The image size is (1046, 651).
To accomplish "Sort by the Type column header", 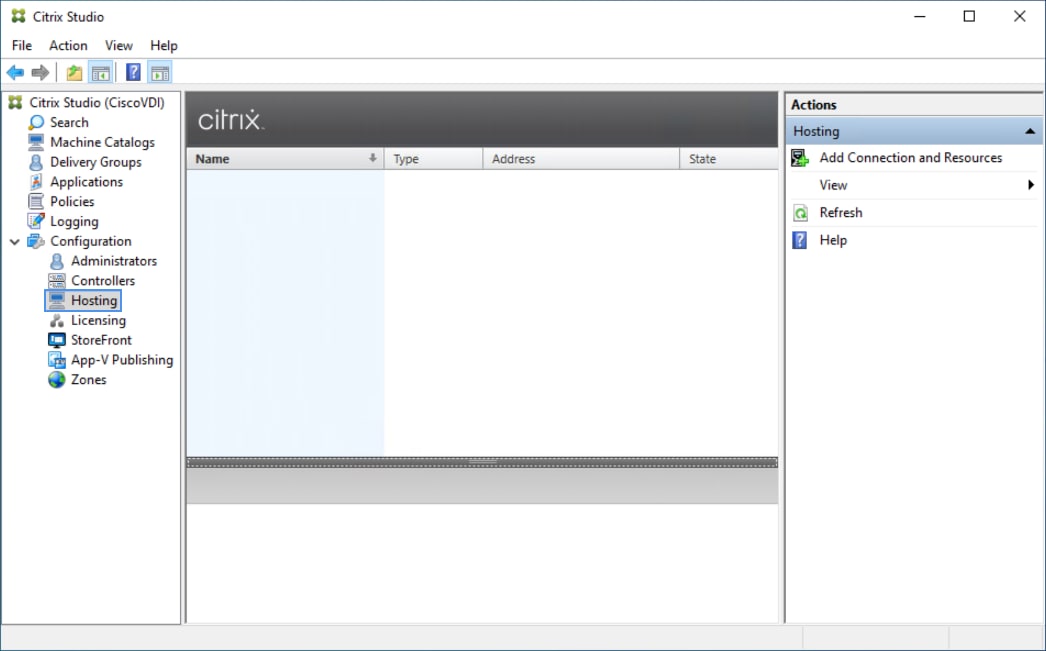I will coord(434,159).
